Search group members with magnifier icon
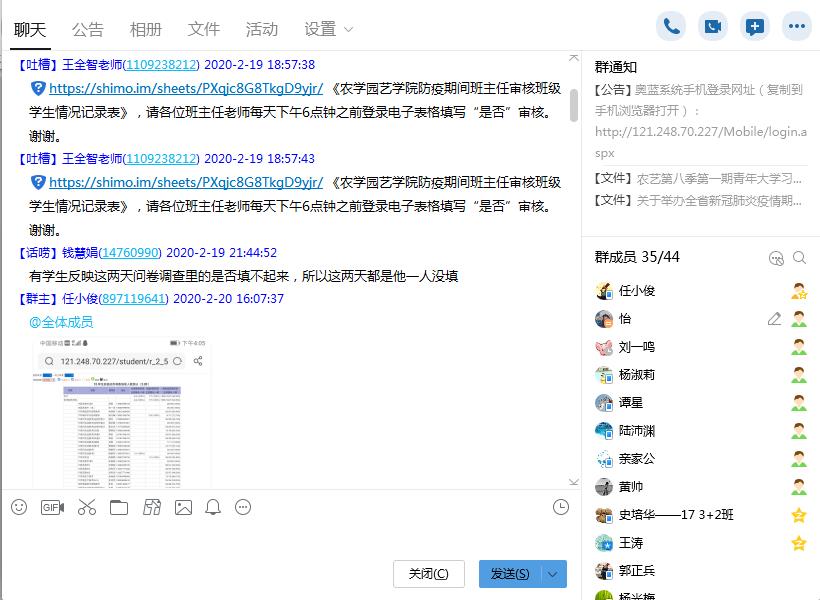 click(799, 258)
